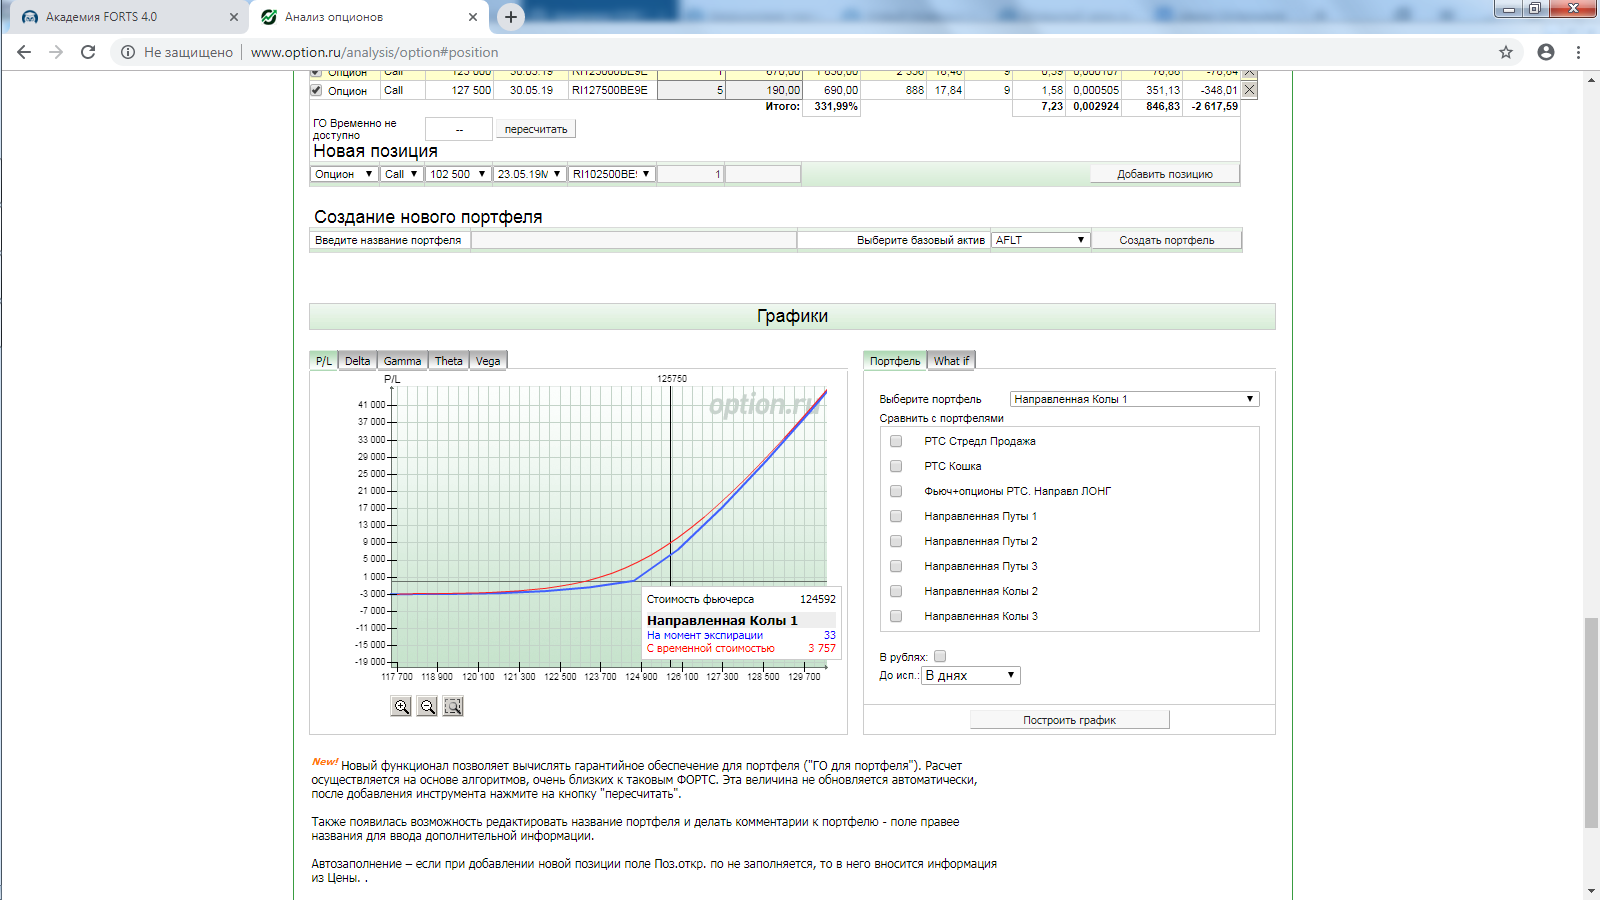Viewport: 1600px width, 900px height.
Task: Open a new browser tab
Action: click(x=511, y=17)
